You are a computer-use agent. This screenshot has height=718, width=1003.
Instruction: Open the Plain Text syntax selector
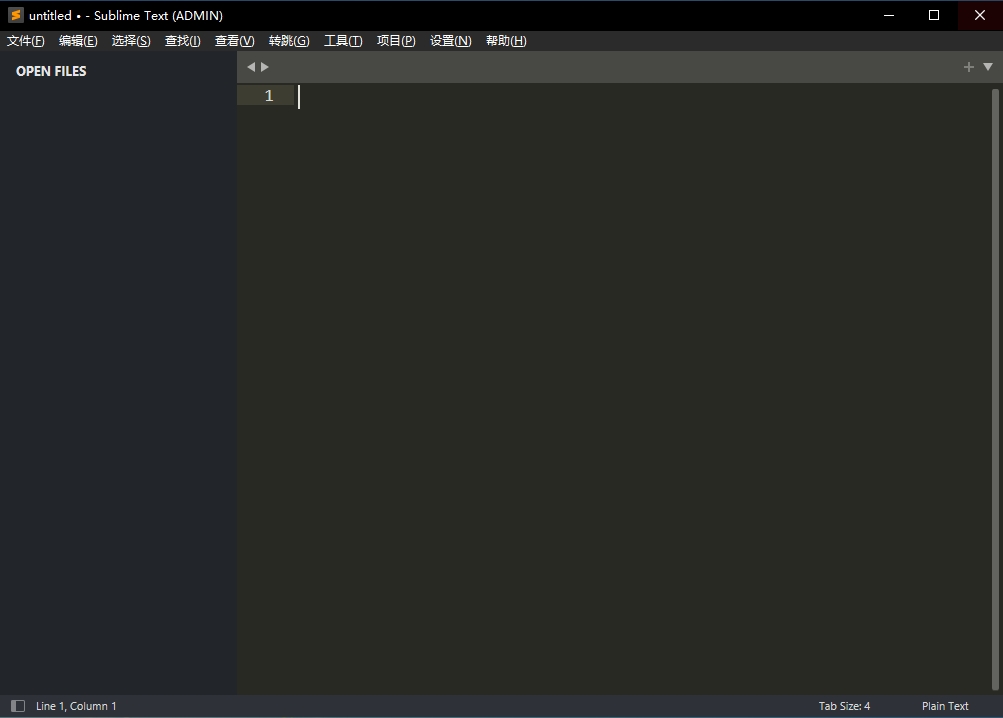(x=945, y=706)
